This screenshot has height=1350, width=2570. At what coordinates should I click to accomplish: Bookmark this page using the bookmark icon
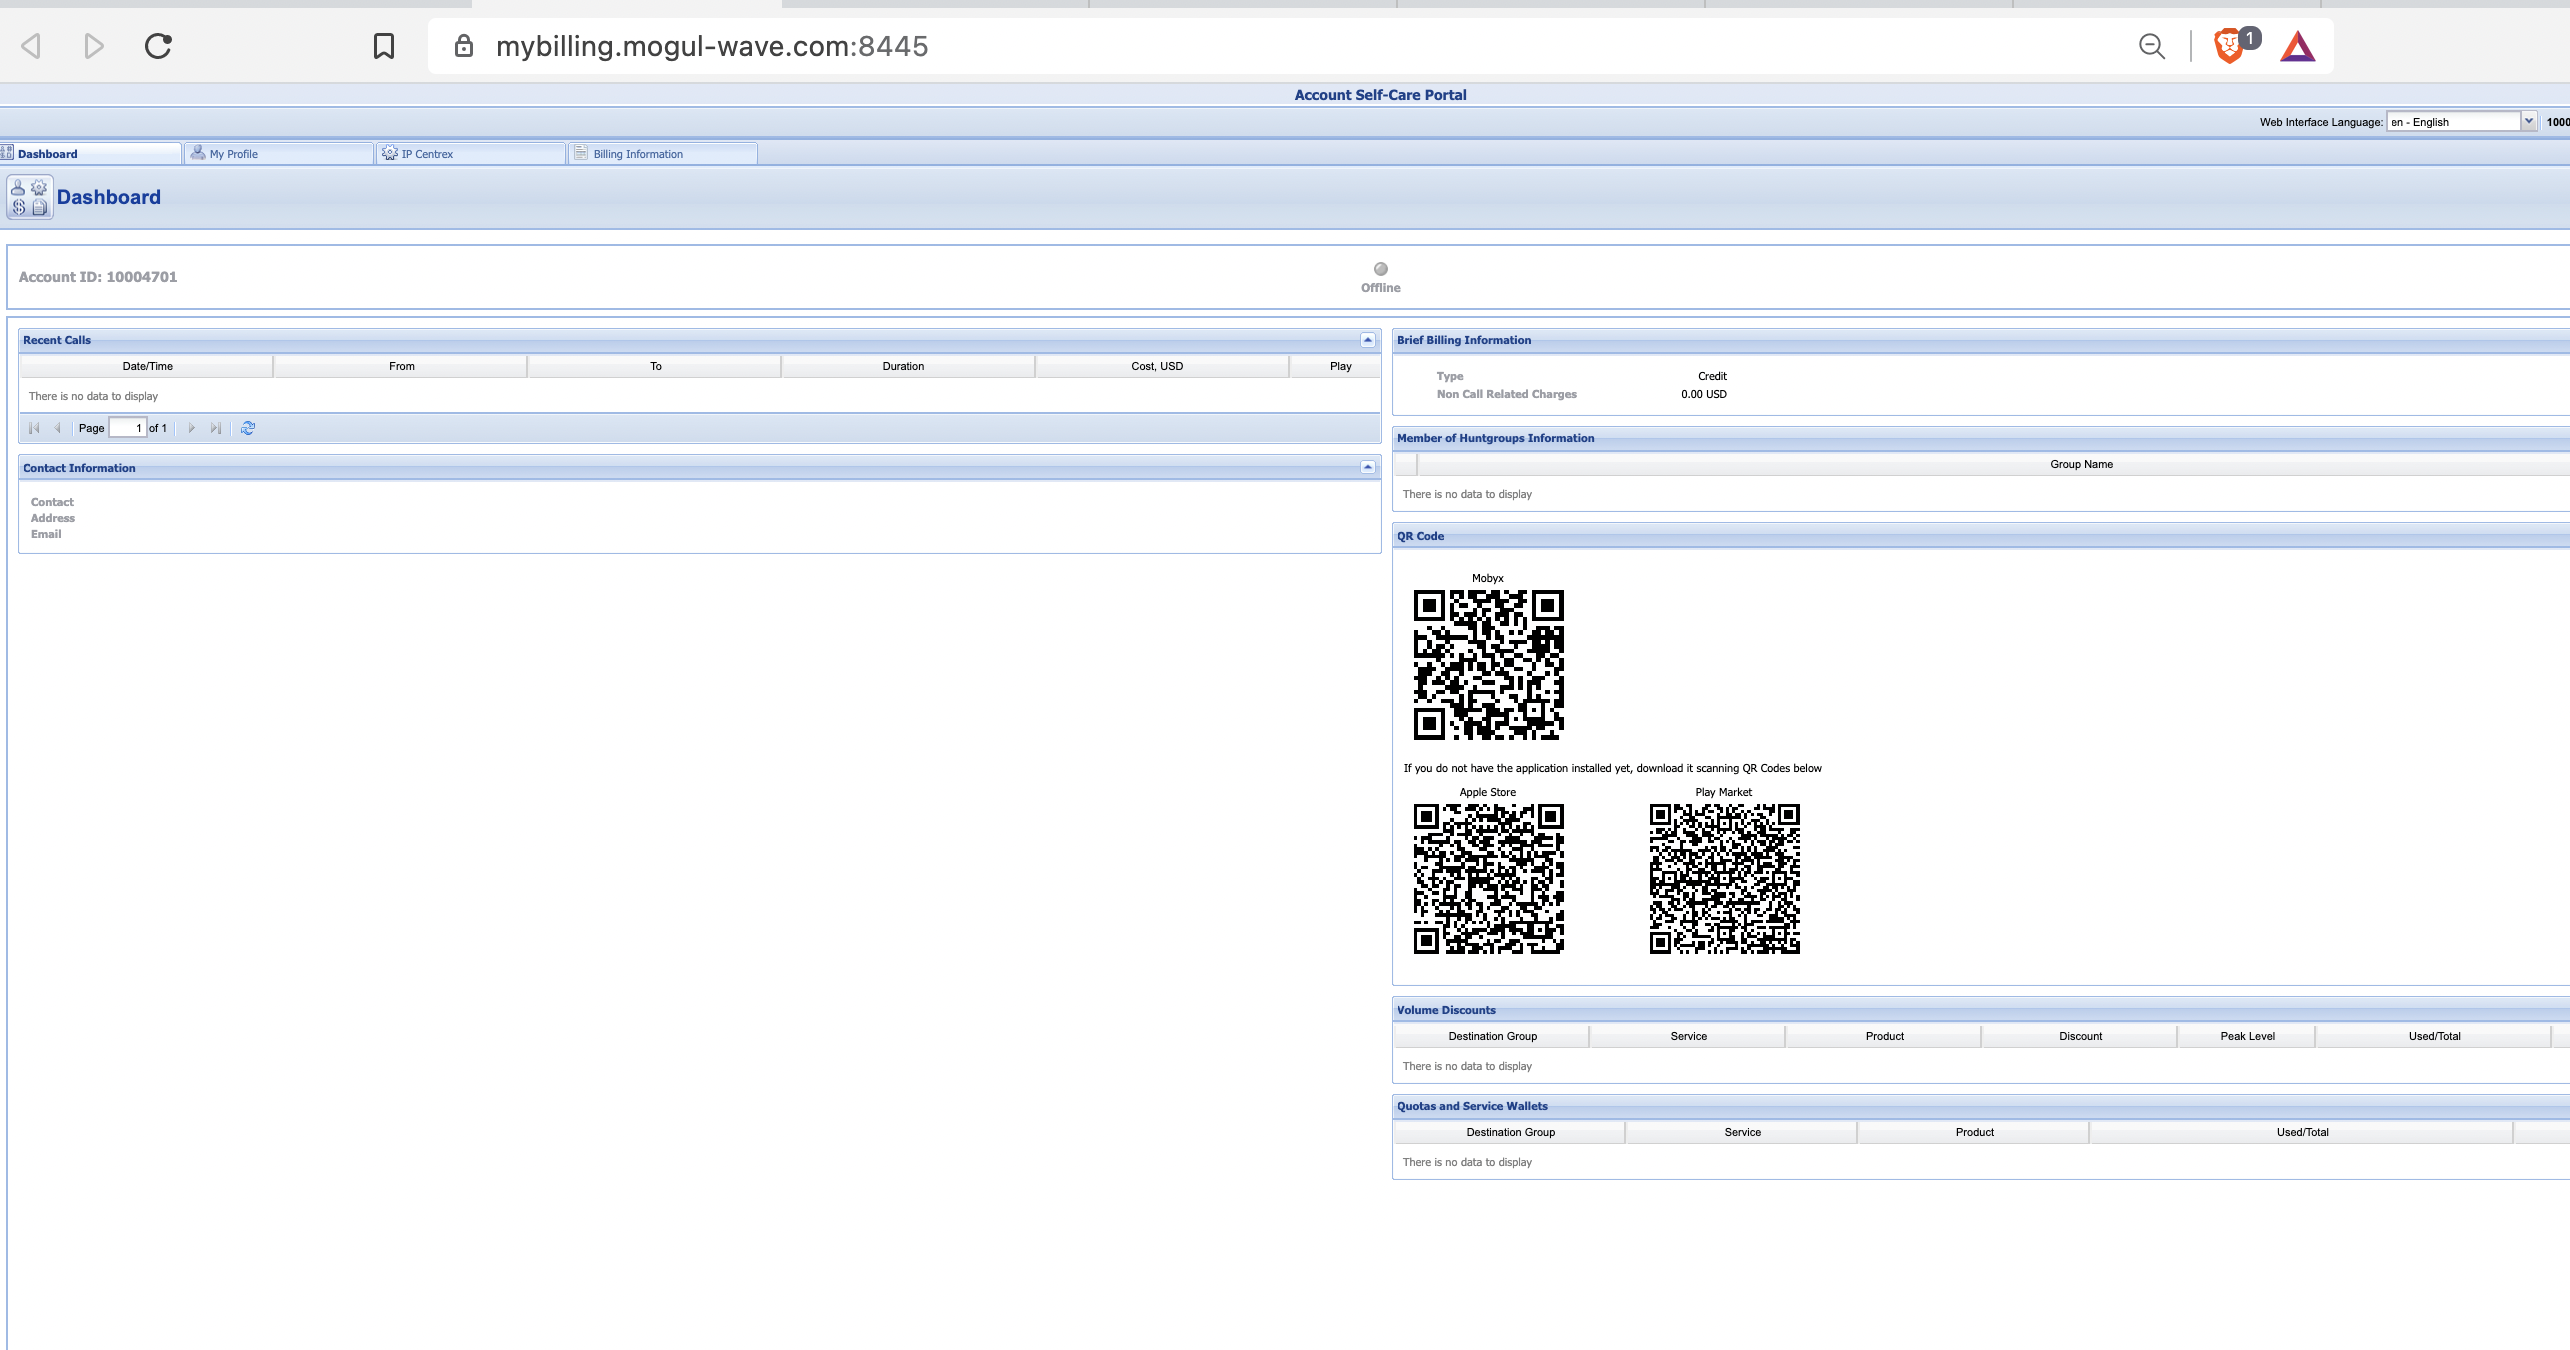[384, 46]
